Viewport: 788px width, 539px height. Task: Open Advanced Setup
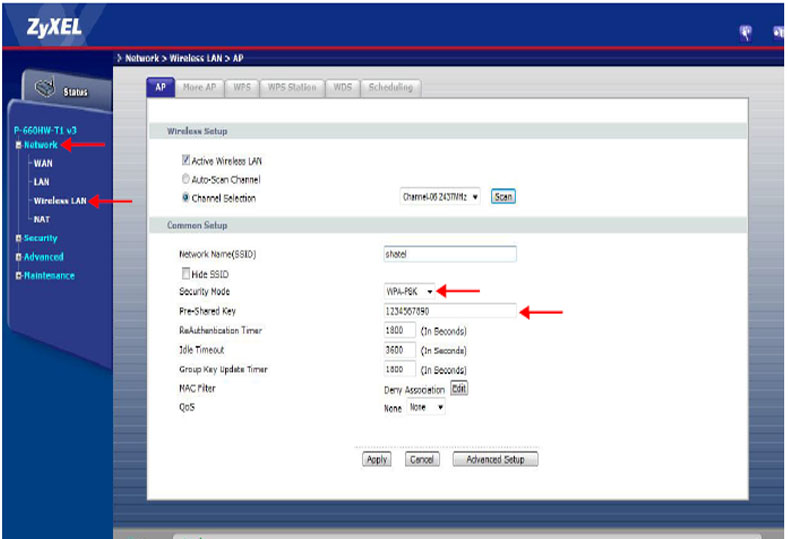[495, 460]
